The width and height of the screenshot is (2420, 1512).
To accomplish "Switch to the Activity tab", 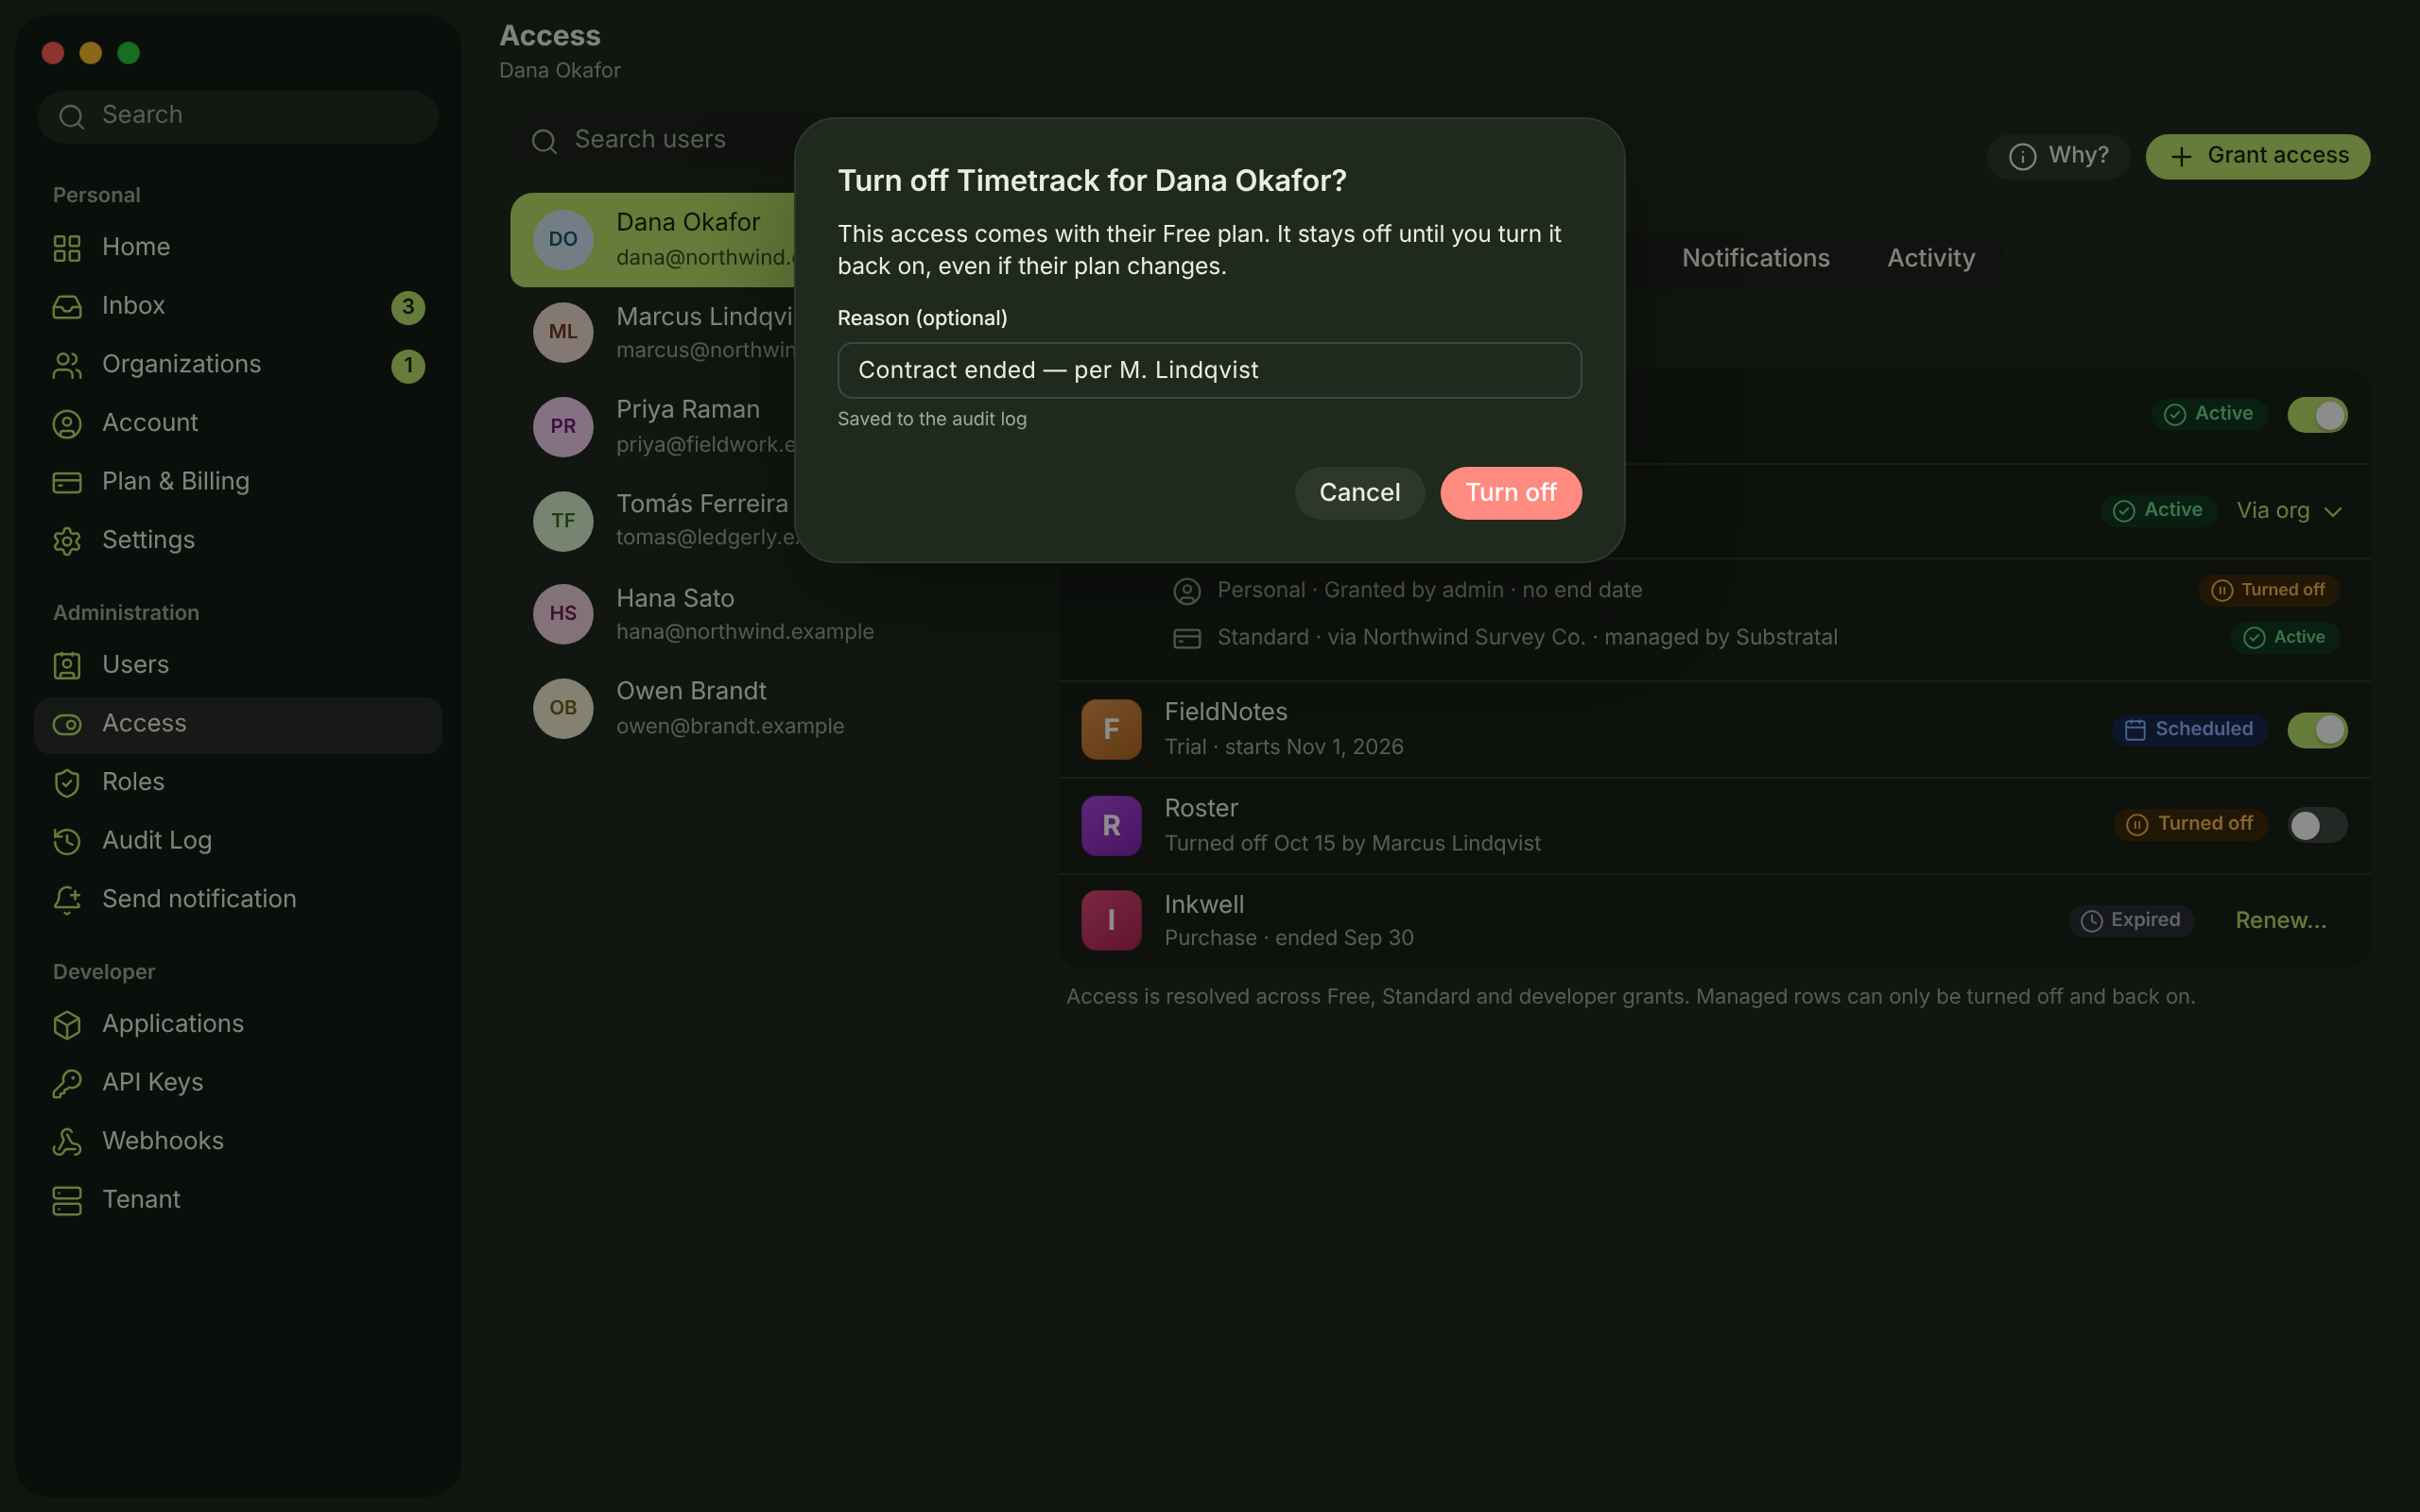I will (x=1930, y=258).
